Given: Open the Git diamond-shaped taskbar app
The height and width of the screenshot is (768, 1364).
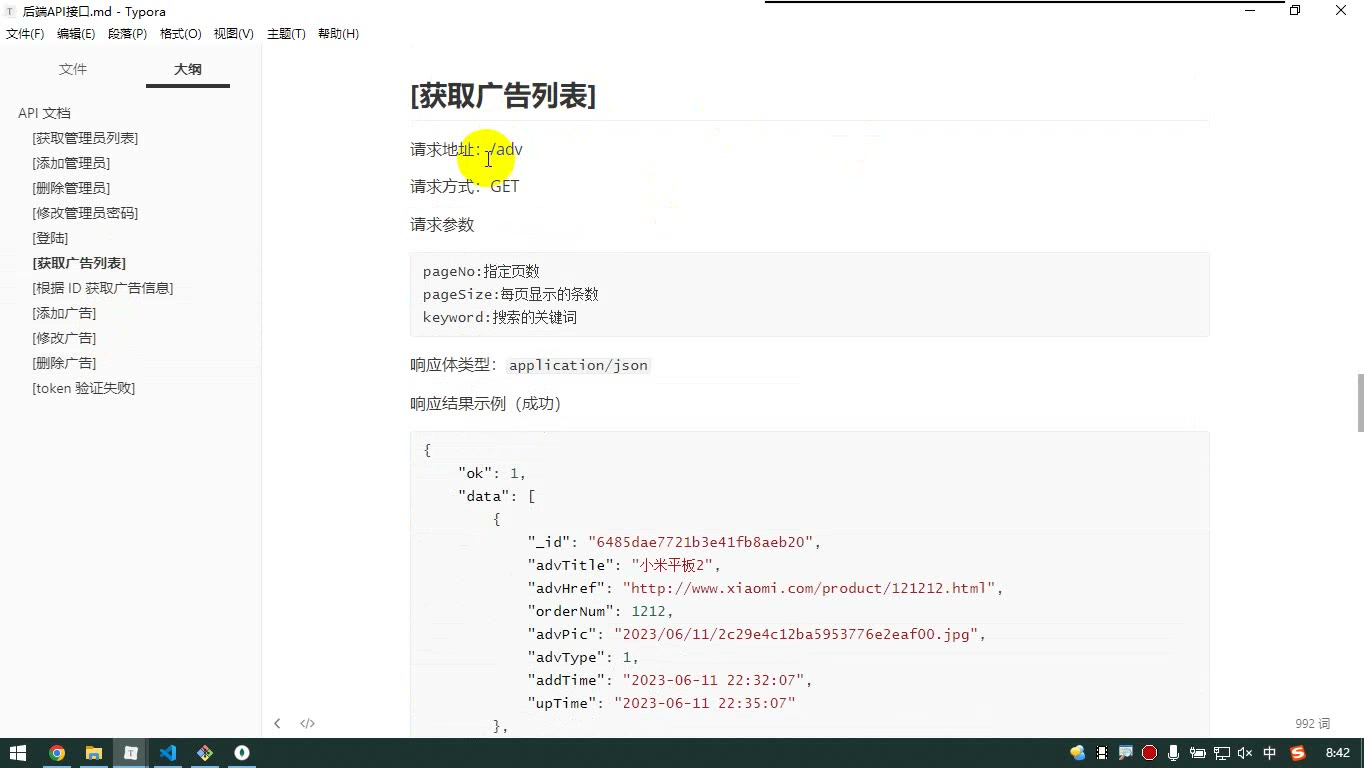Looking at the screenshot, I should (205, 753).
